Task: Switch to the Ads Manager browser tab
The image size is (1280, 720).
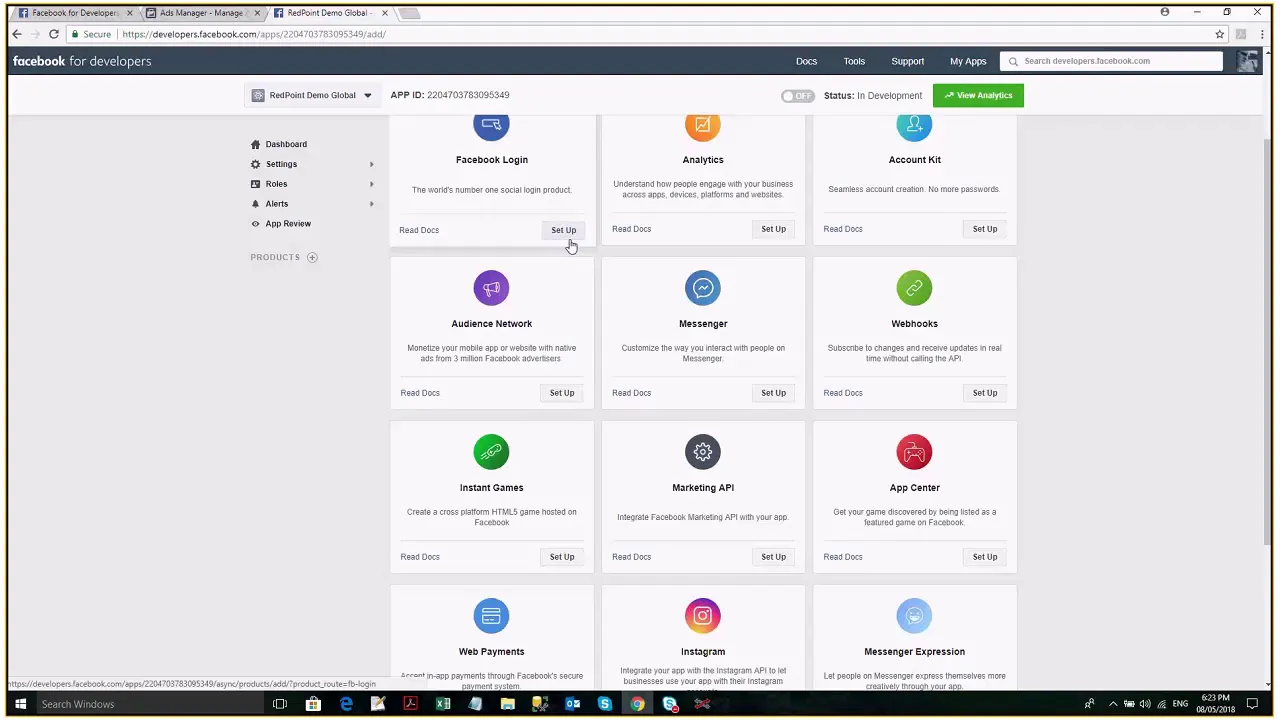Action: coord(201,13)
